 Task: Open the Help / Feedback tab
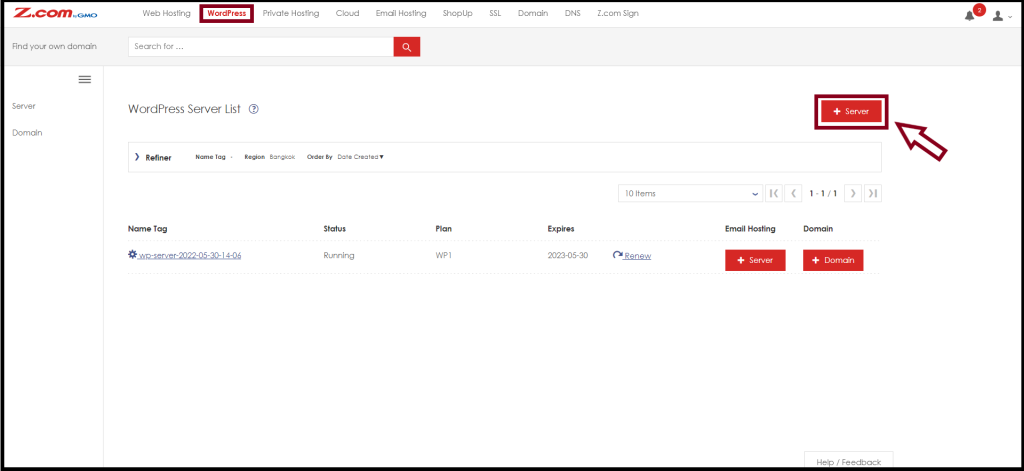coord(848,461)
